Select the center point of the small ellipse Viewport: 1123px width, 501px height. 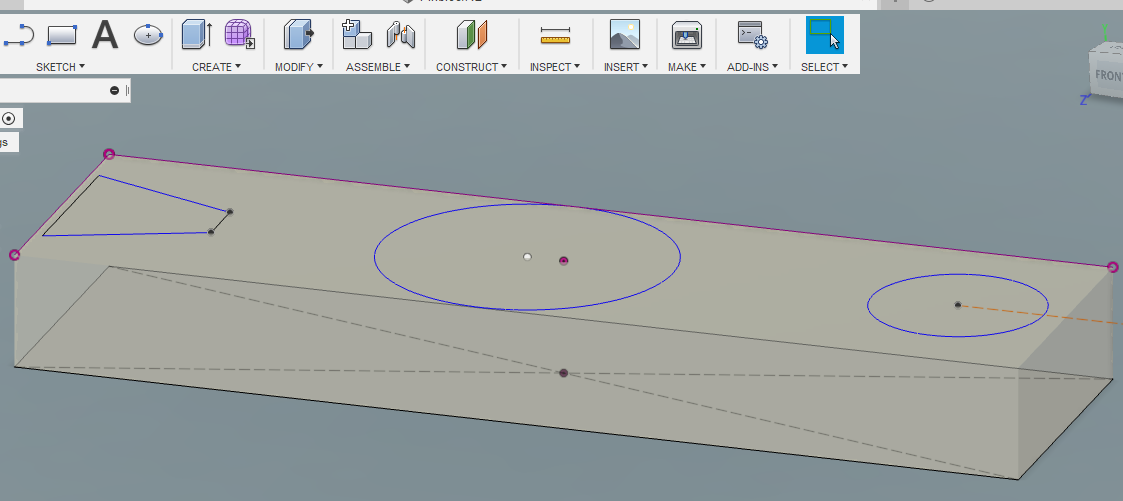pyautogui.click(x=958, y=305)
